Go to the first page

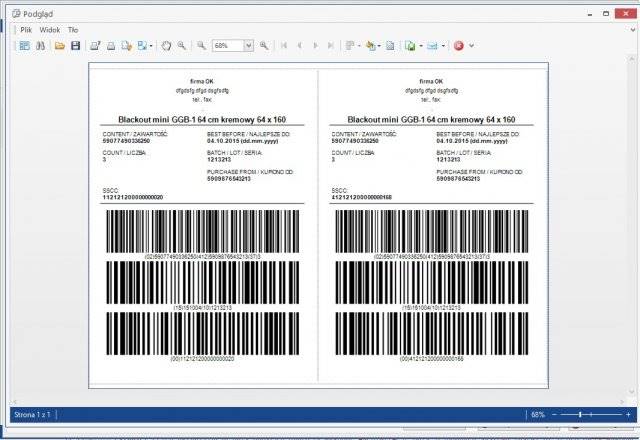(x=284, y=46)
